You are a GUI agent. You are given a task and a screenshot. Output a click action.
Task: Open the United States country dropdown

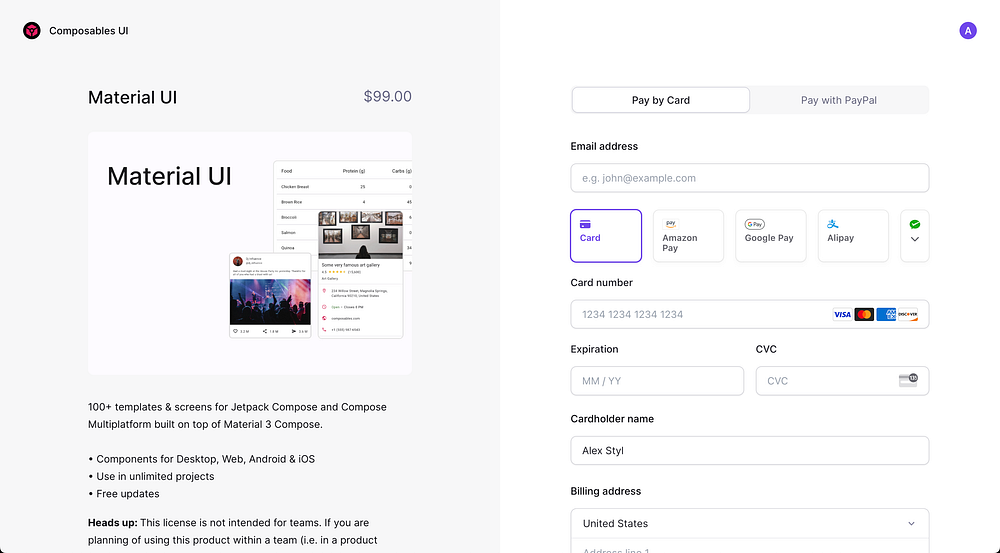750,523
